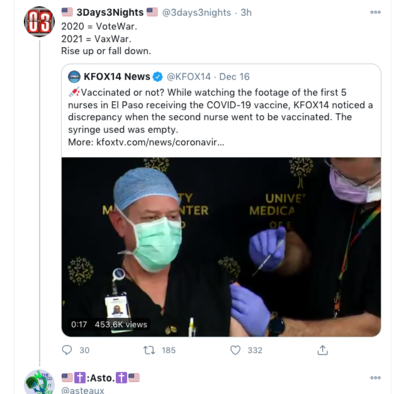The height and width of the screenshot is (394, 406).
Task: Open the KFOX14 News avatar icon
Action: pos(74,77)
